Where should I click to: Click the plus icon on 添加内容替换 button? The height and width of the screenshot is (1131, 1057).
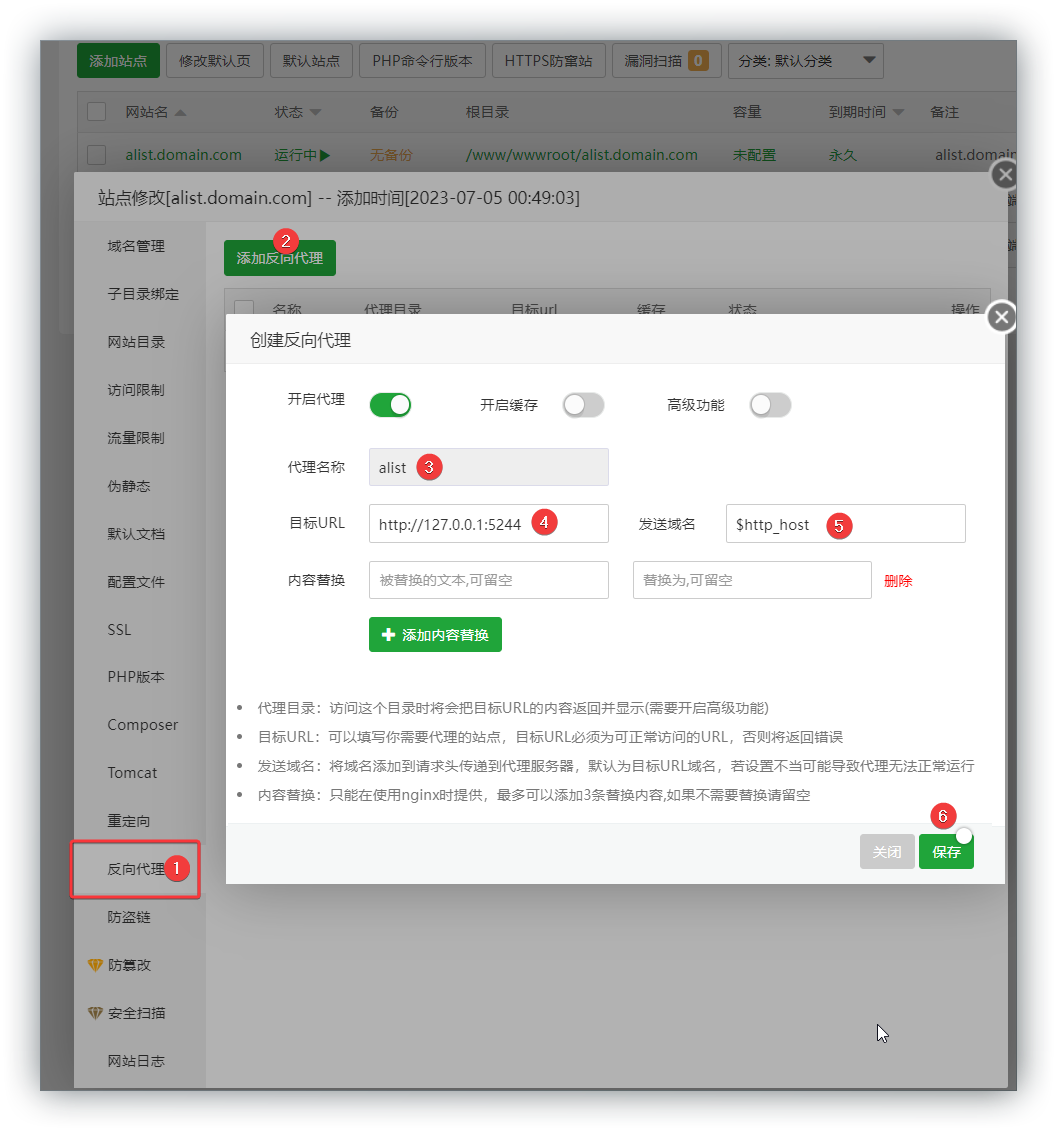pyautogui.click(x=388, y=634)
